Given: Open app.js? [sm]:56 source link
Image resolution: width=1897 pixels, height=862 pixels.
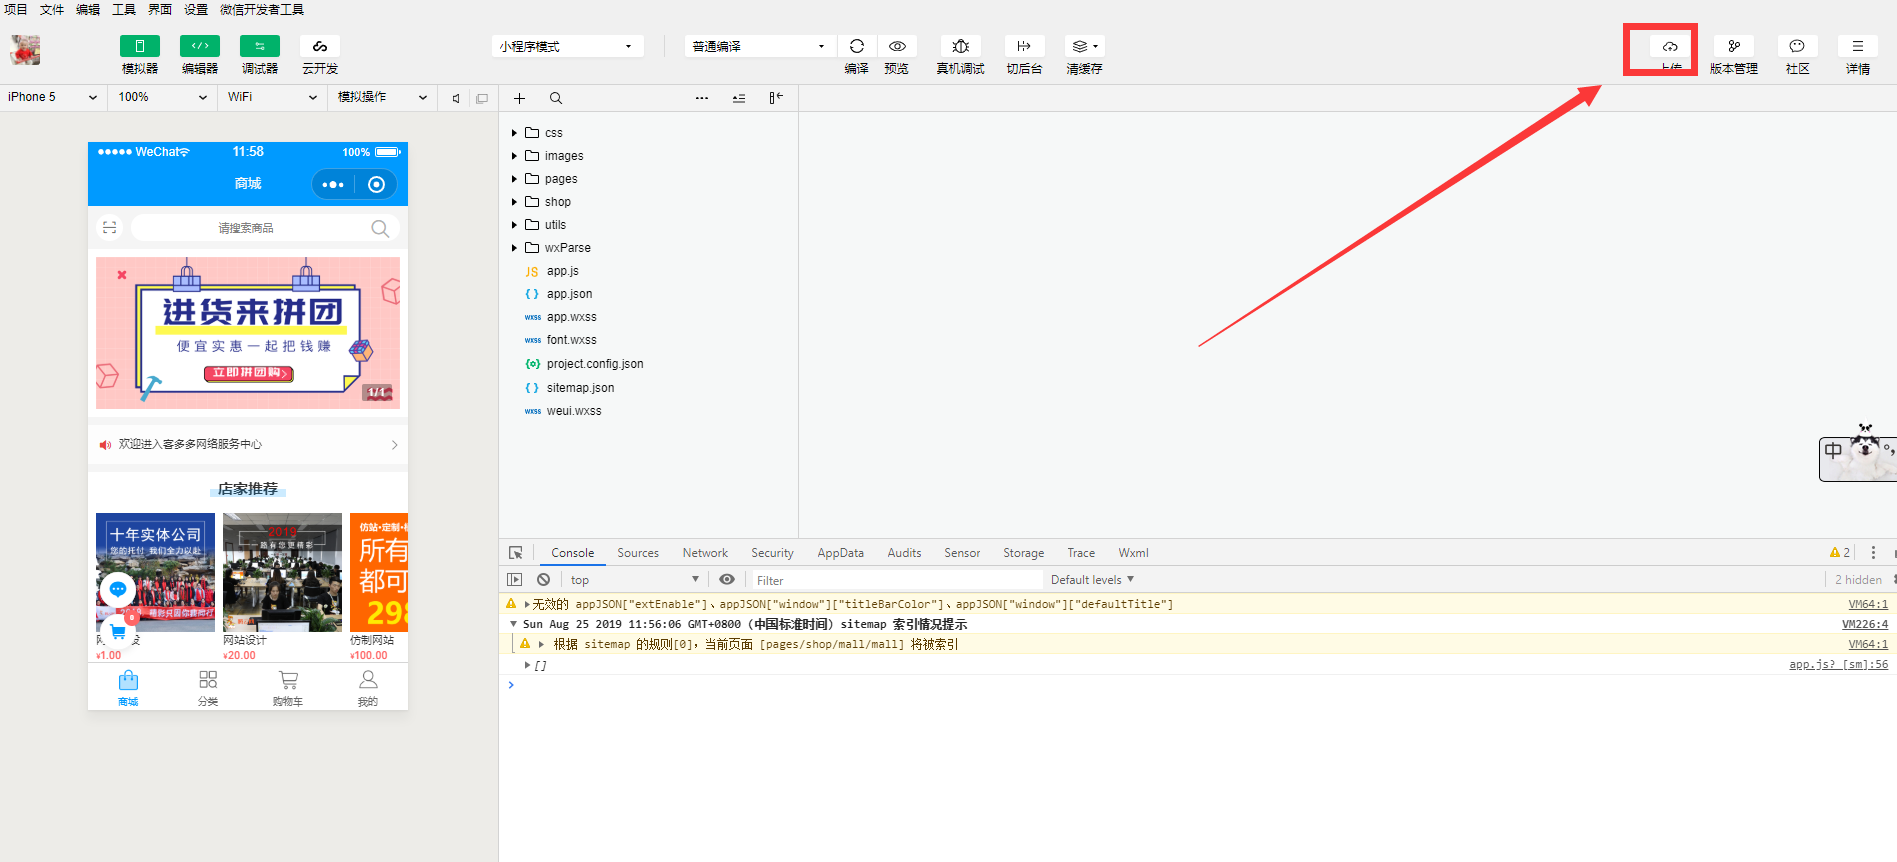Looking at the screenshot, I should coord(1838,665).
